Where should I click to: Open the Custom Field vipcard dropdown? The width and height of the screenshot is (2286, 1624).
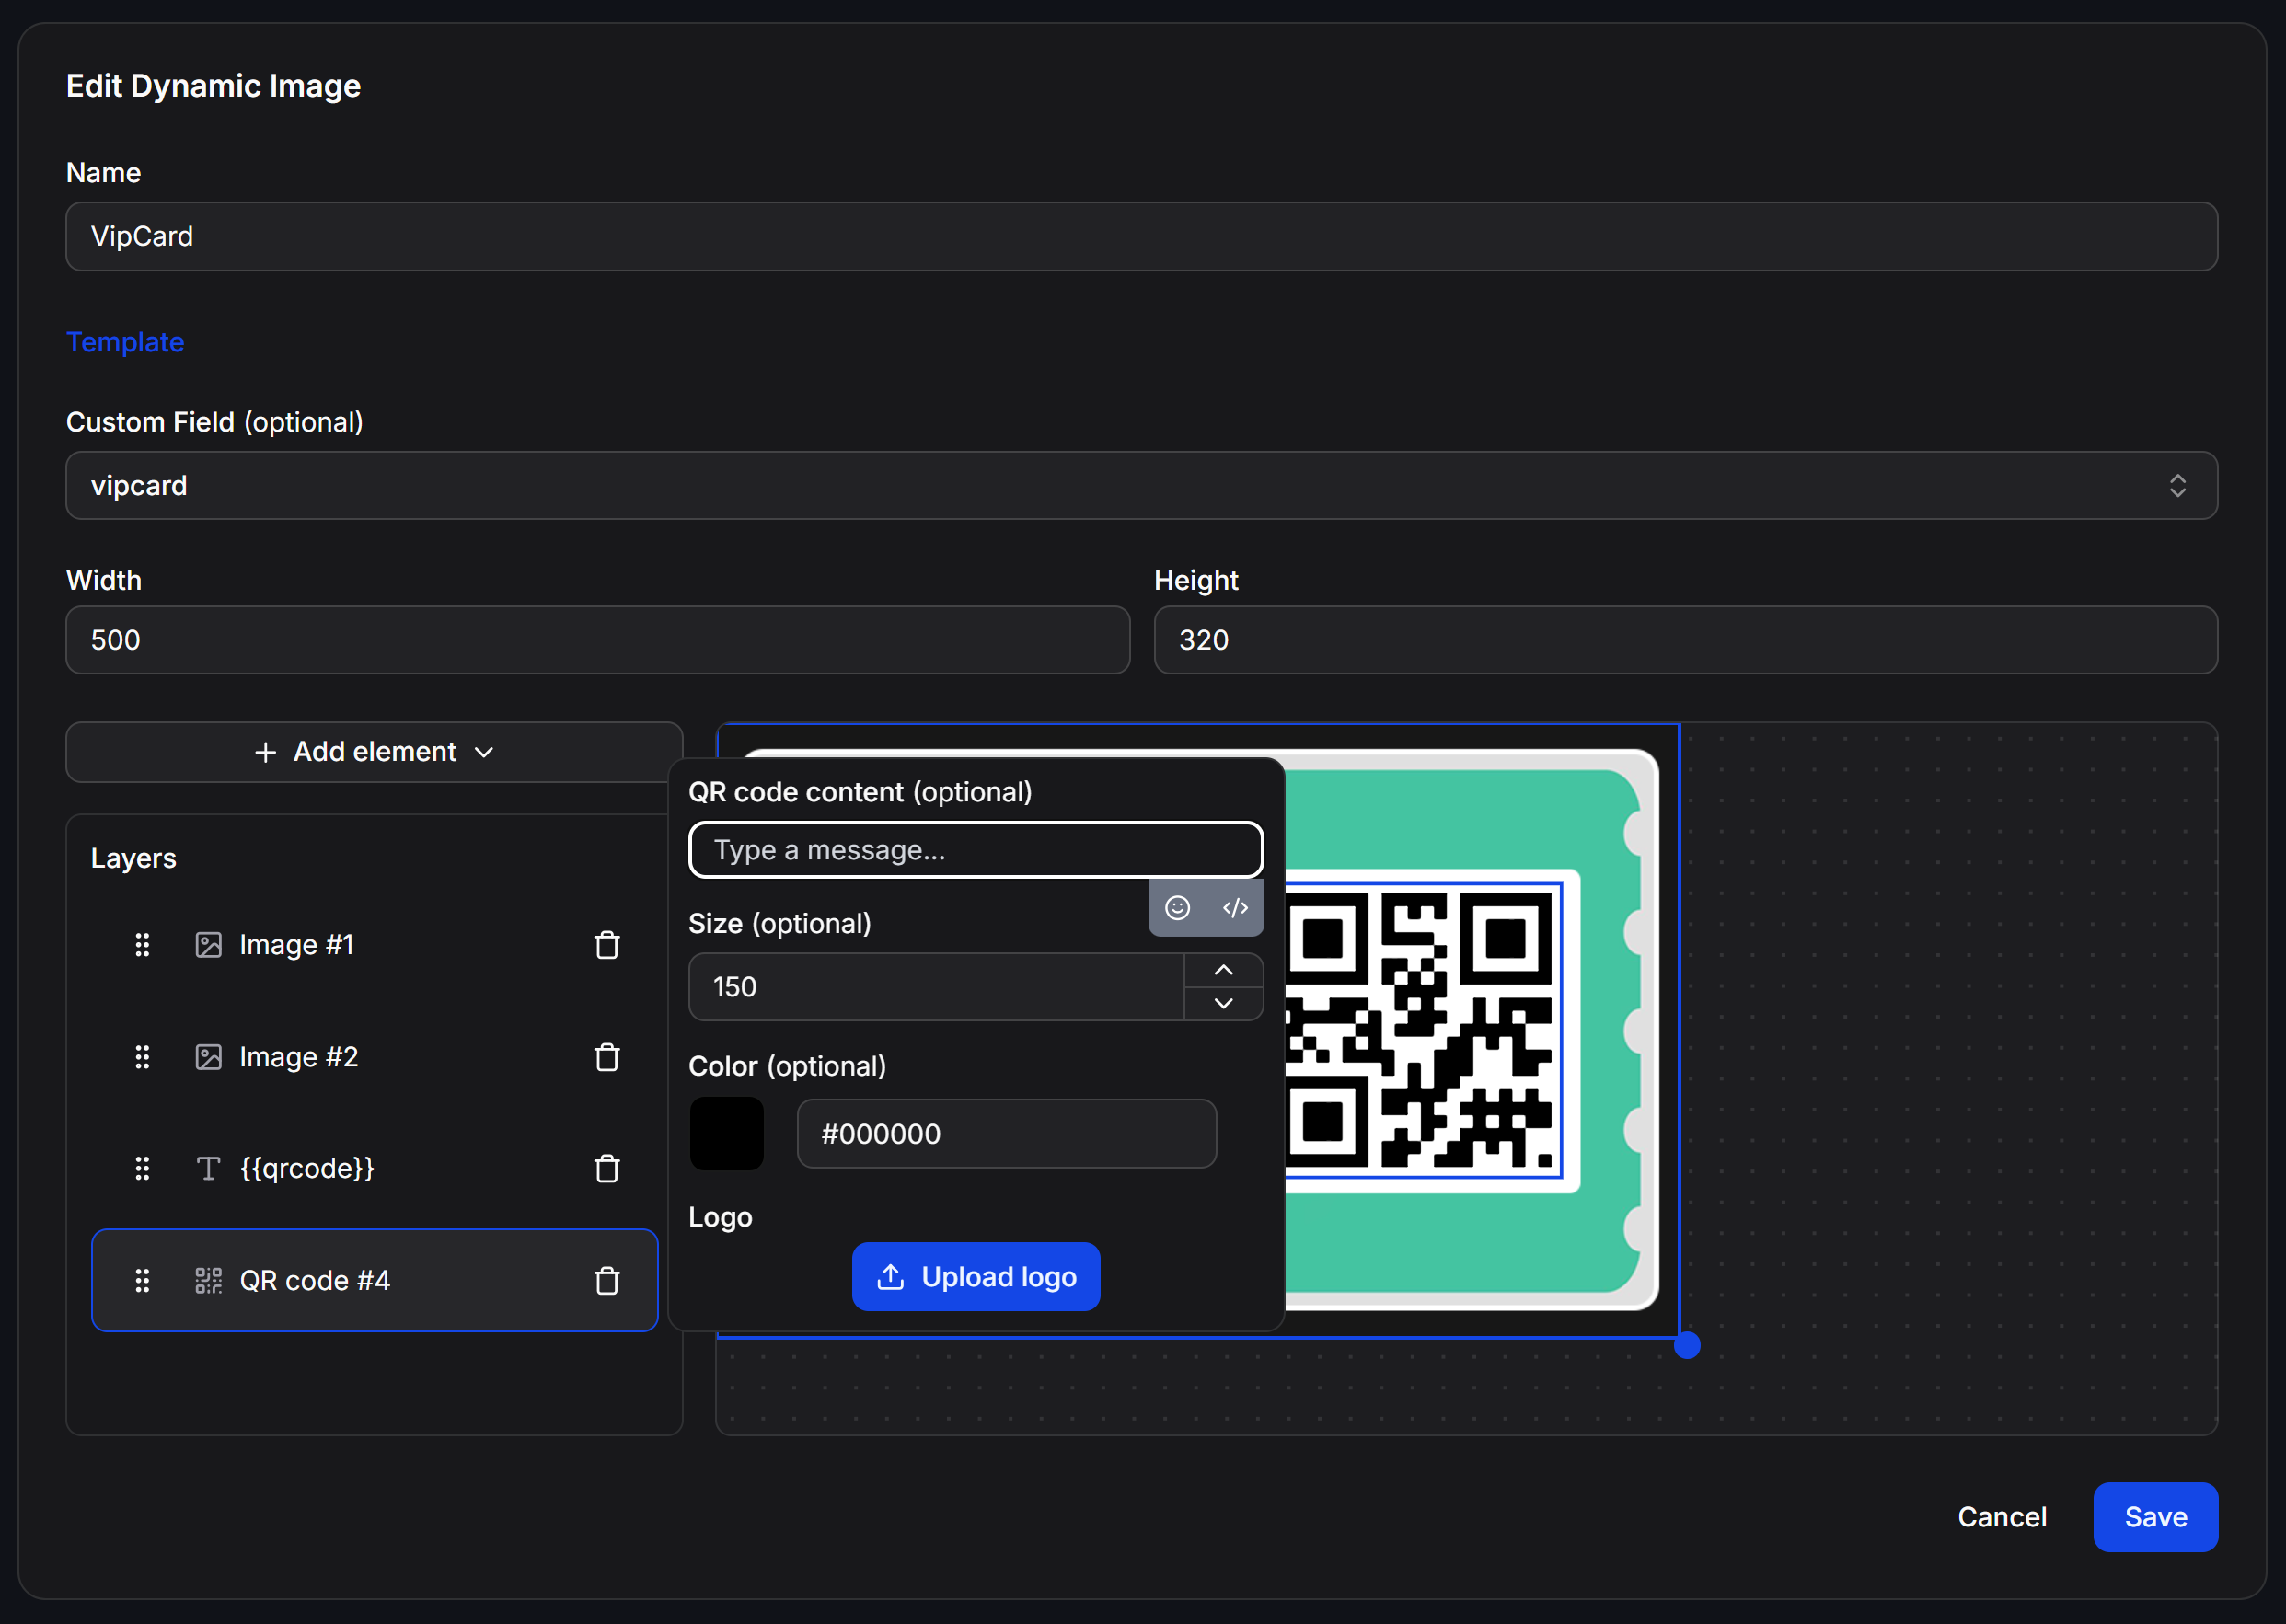tap(1141, 485)
